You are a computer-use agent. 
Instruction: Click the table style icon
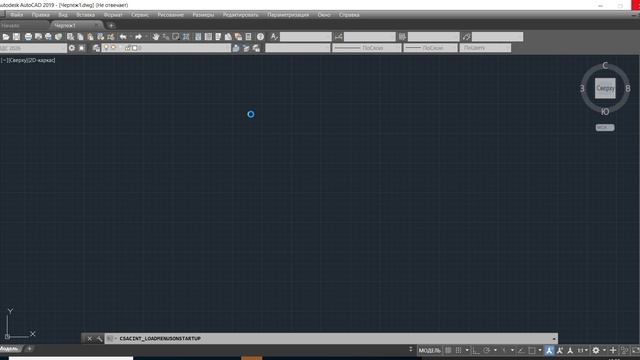click(402, 37)
